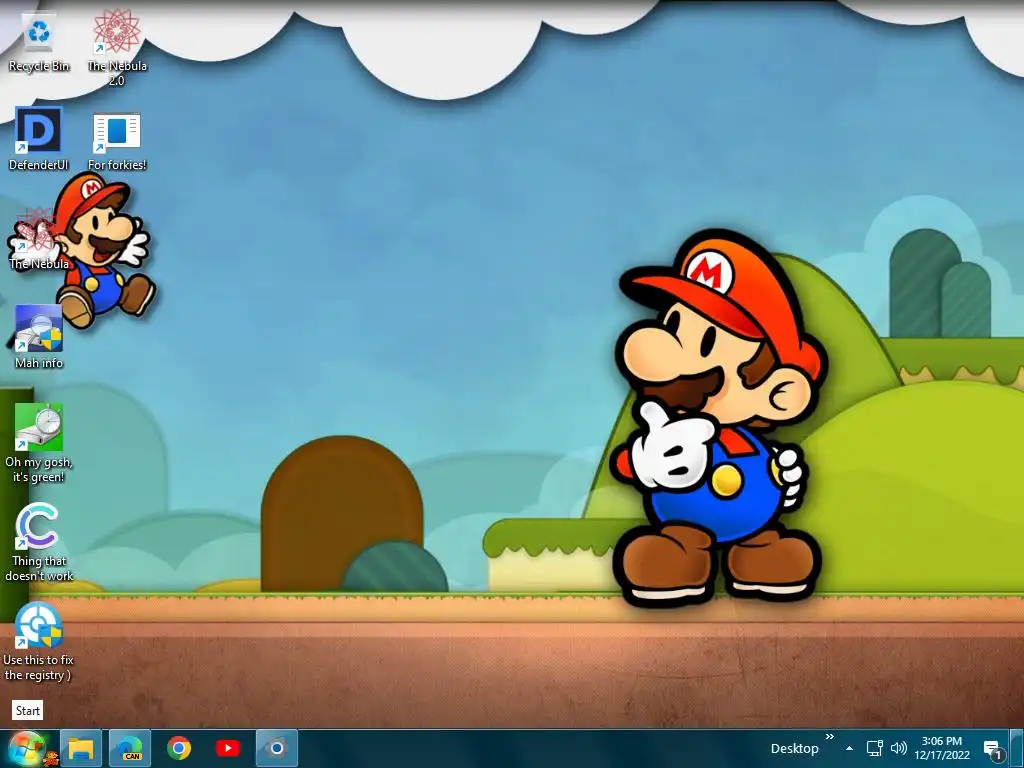Open the 'Mah info' shortcut

(x=39, y=338)
